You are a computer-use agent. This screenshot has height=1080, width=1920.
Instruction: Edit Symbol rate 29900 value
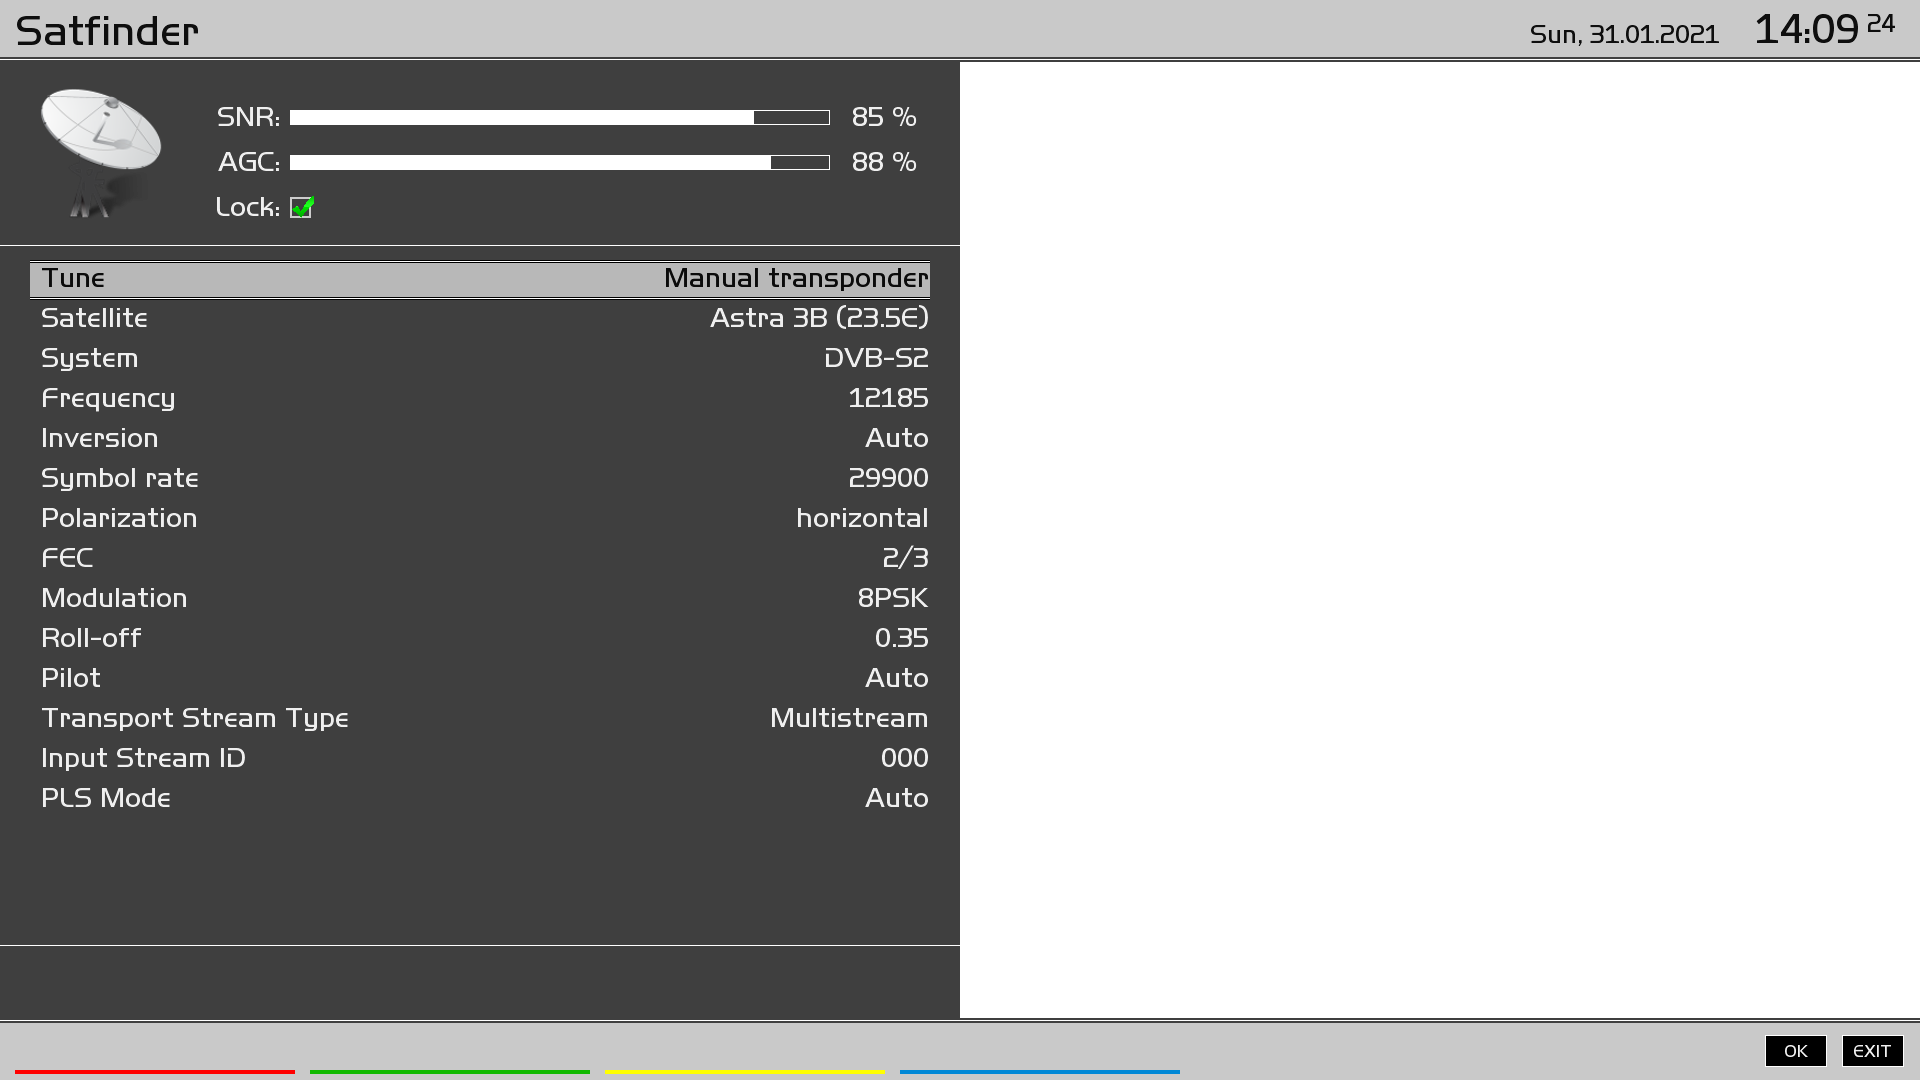480,478
